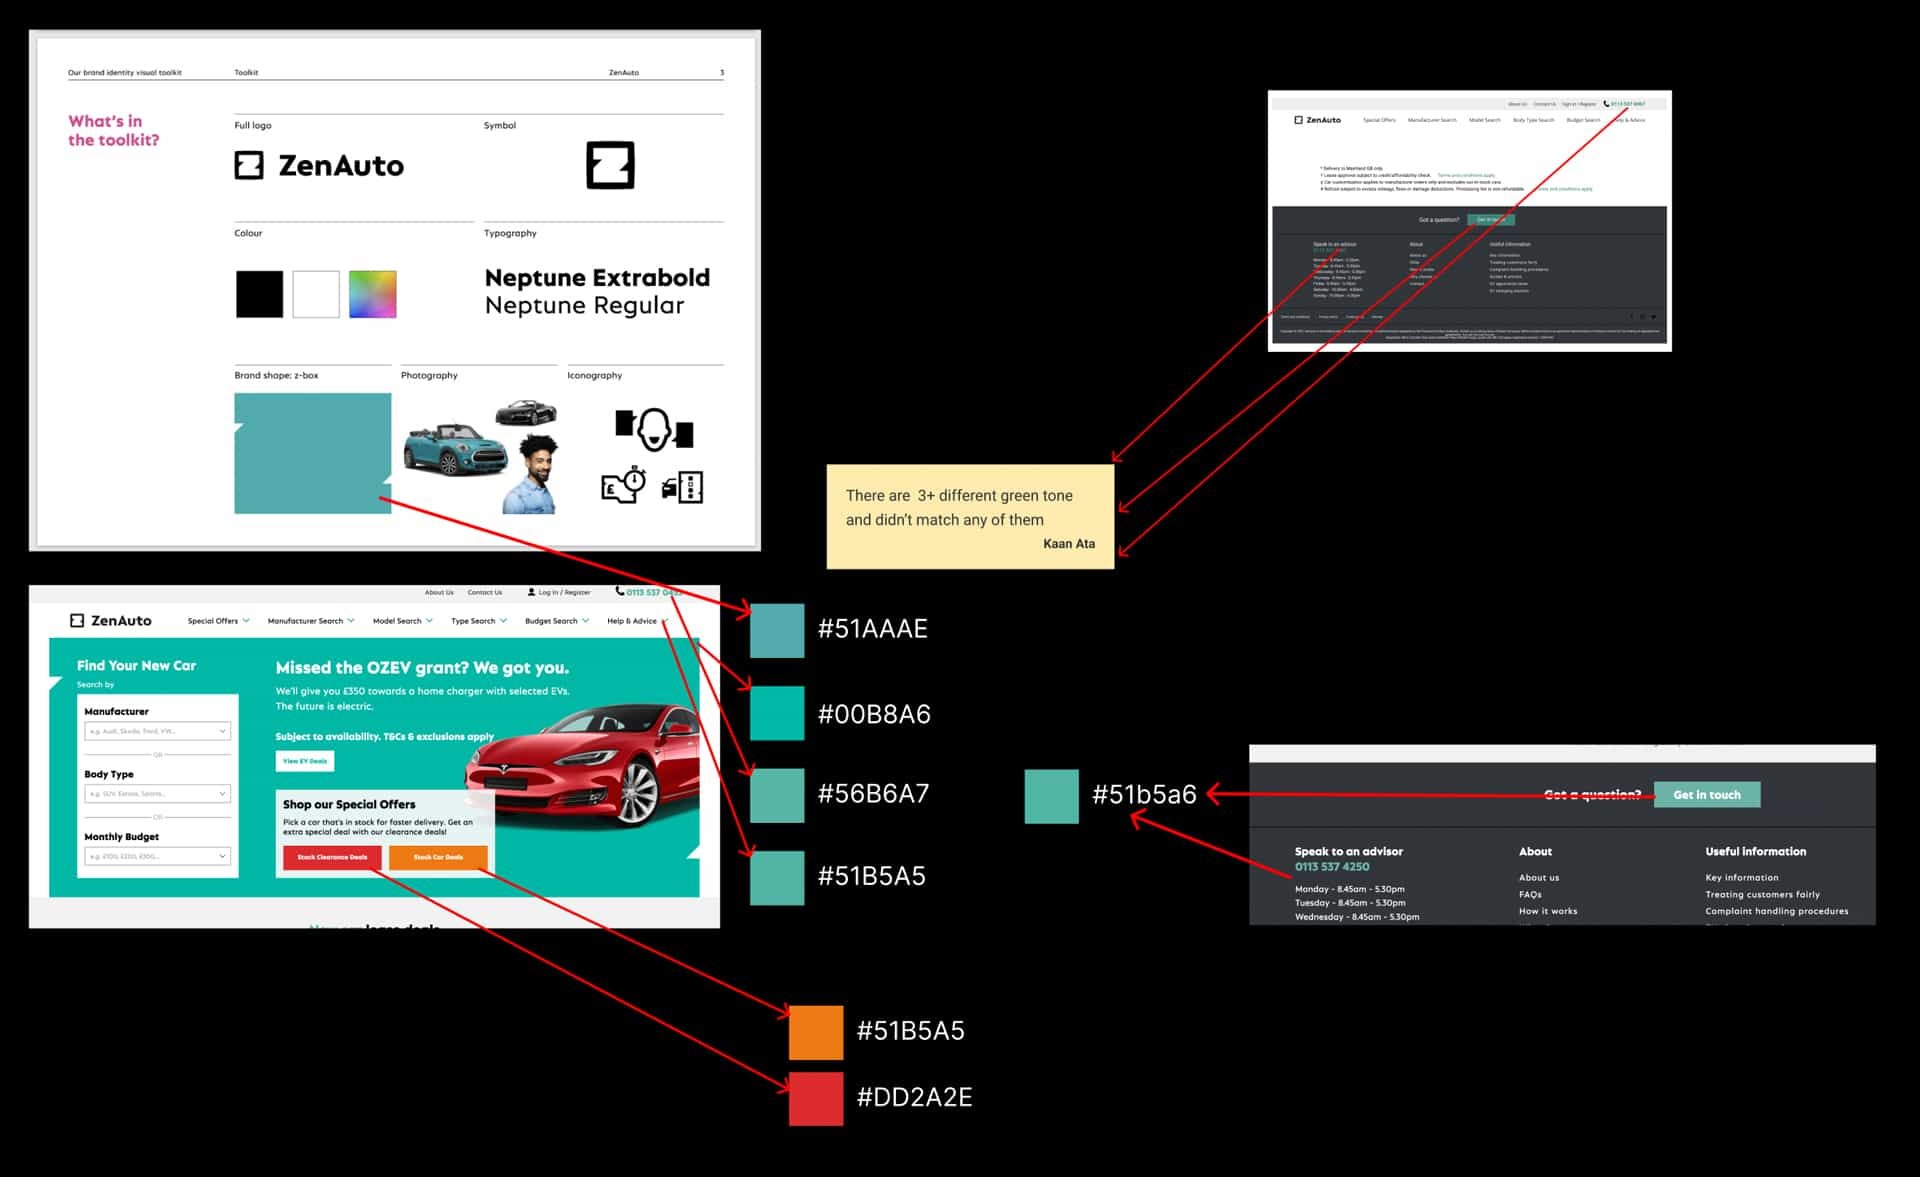Click the 0113 537 4250 advisor phone number
This screenshot has height=1177, width=1920.
tap(1332, 867)
